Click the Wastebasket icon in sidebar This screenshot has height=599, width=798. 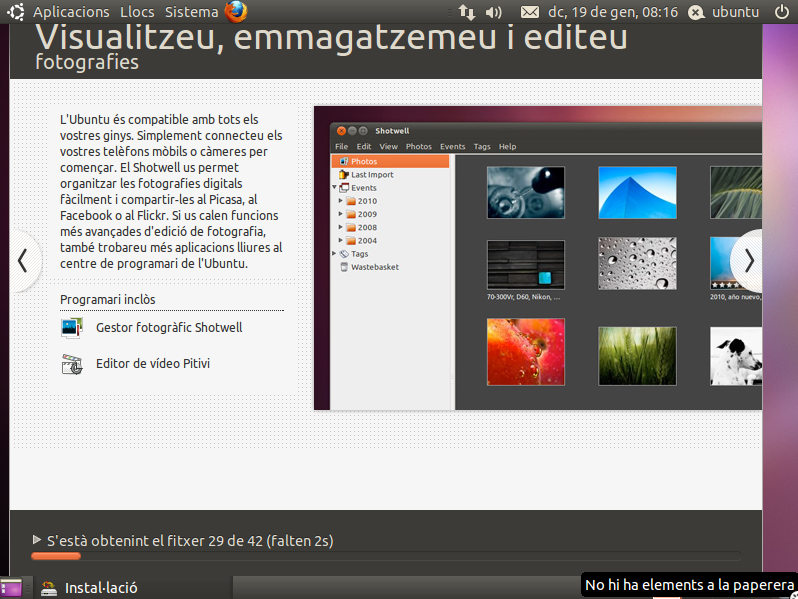(344, 267)
